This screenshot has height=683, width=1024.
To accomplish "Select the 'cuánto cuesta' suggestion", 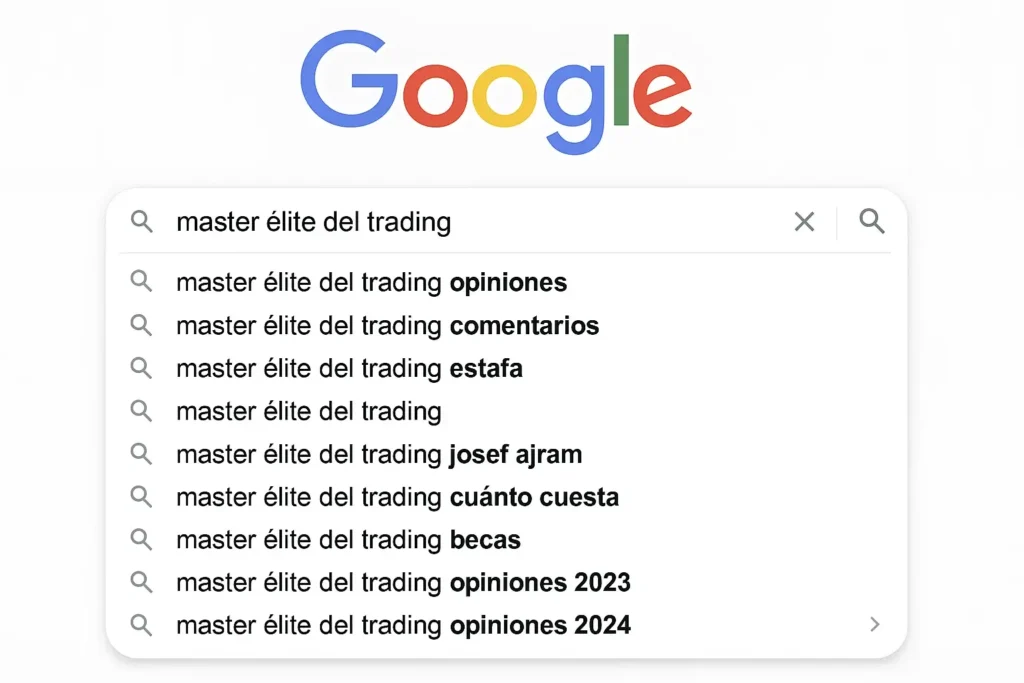I will click(397, 498).
